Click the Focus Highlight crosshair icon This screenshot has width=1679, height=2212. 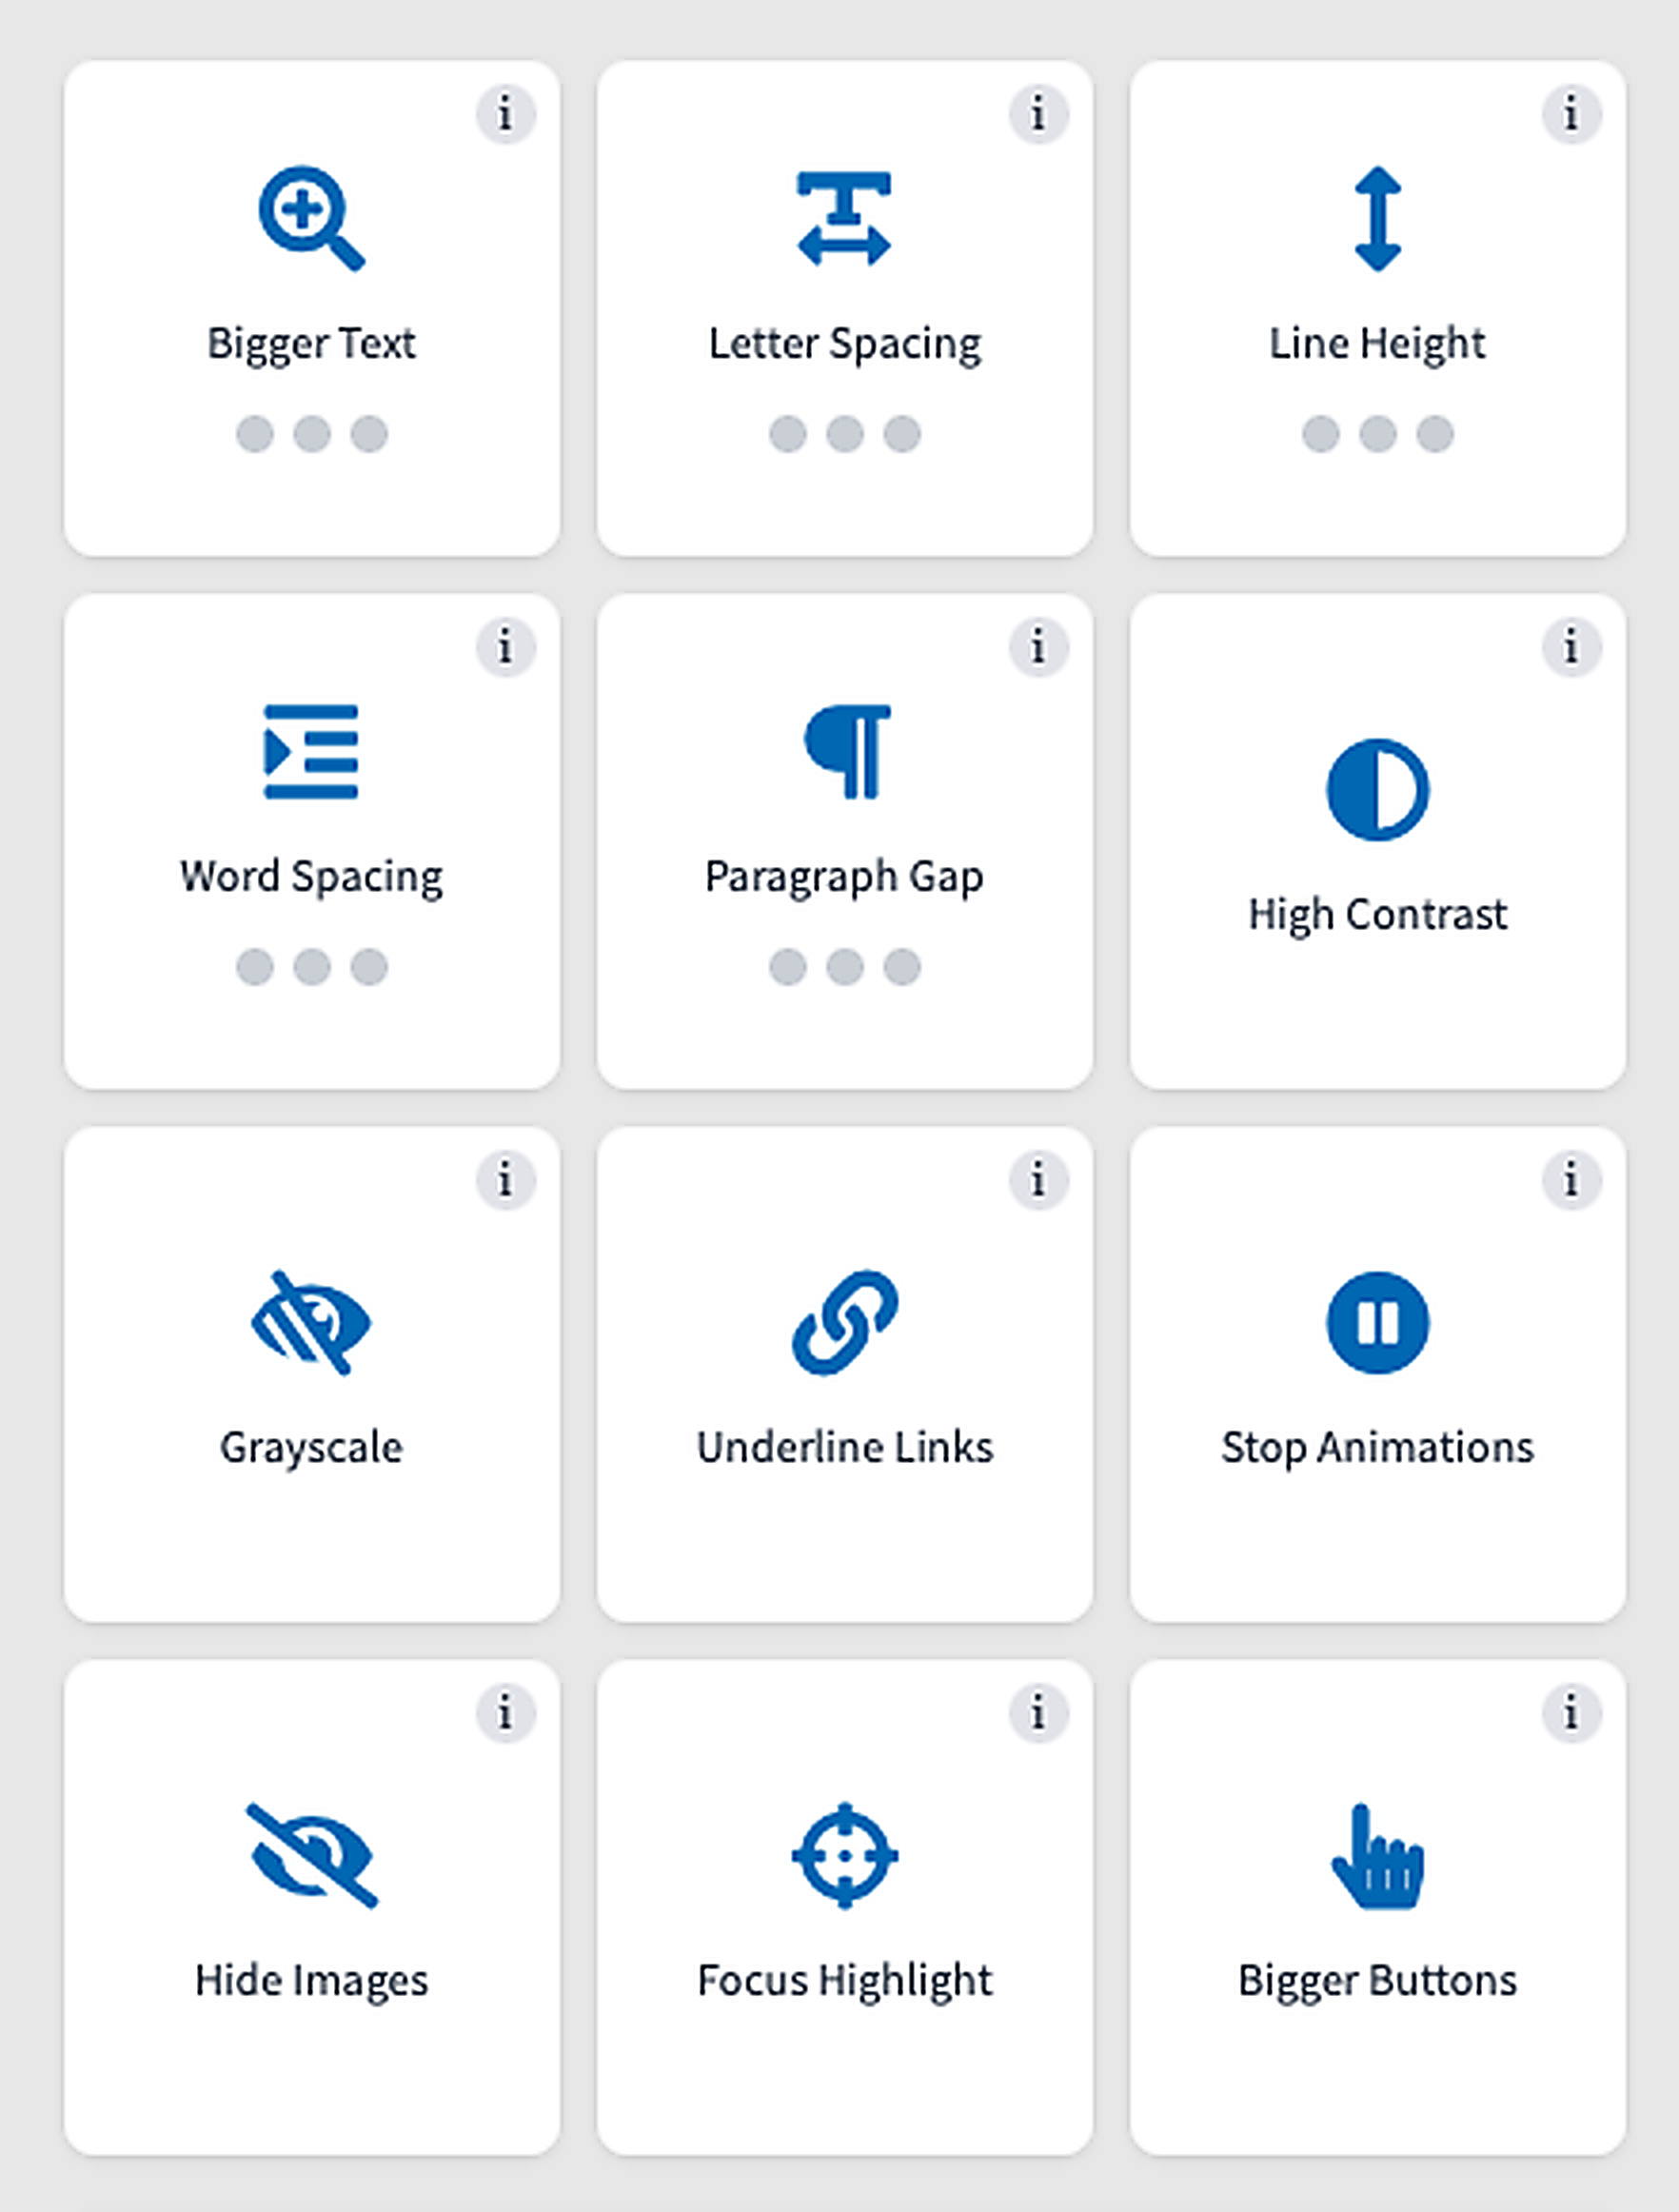click(x=845, y=1855)
